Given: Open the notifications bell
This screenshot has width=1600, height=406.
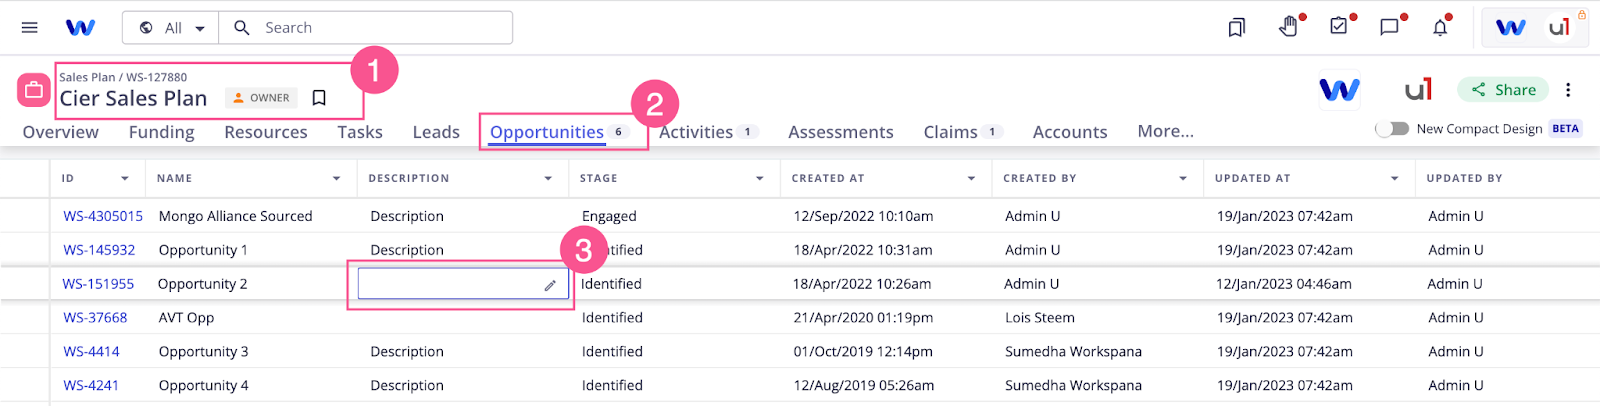Looking at the screenshot, I should (1440, 28).
